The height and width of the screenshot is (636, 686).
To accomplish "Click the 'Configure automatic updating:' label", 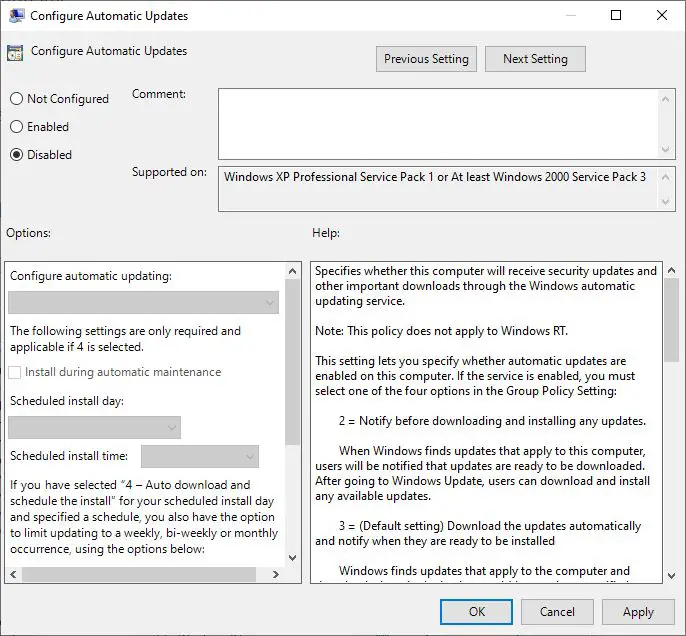I will (x=91, y=276).
